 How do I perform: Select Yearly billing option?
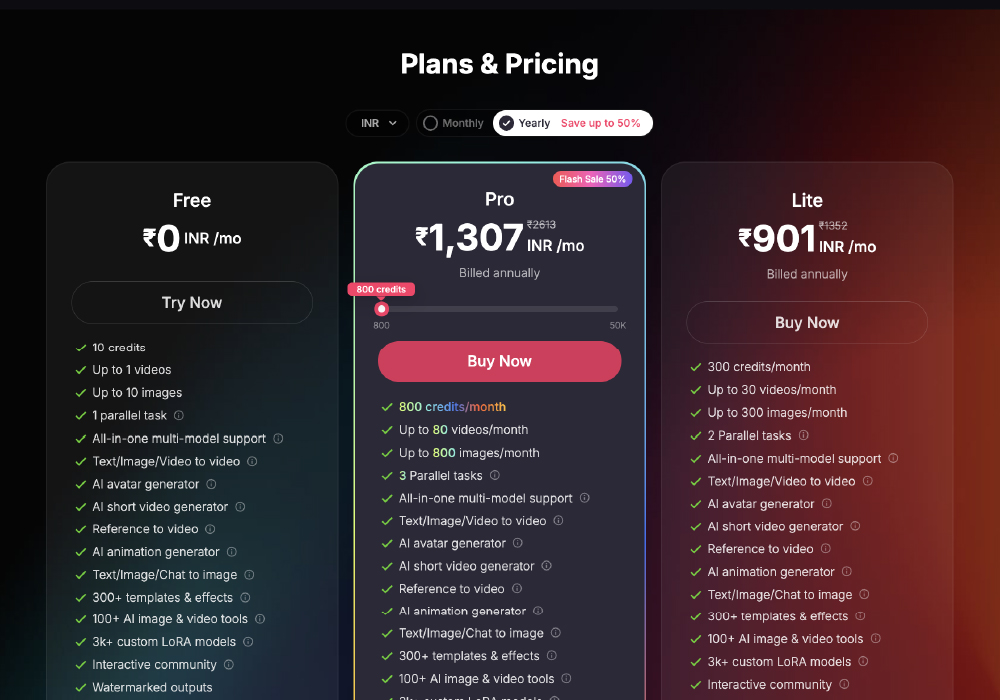[x=524, y=123]
